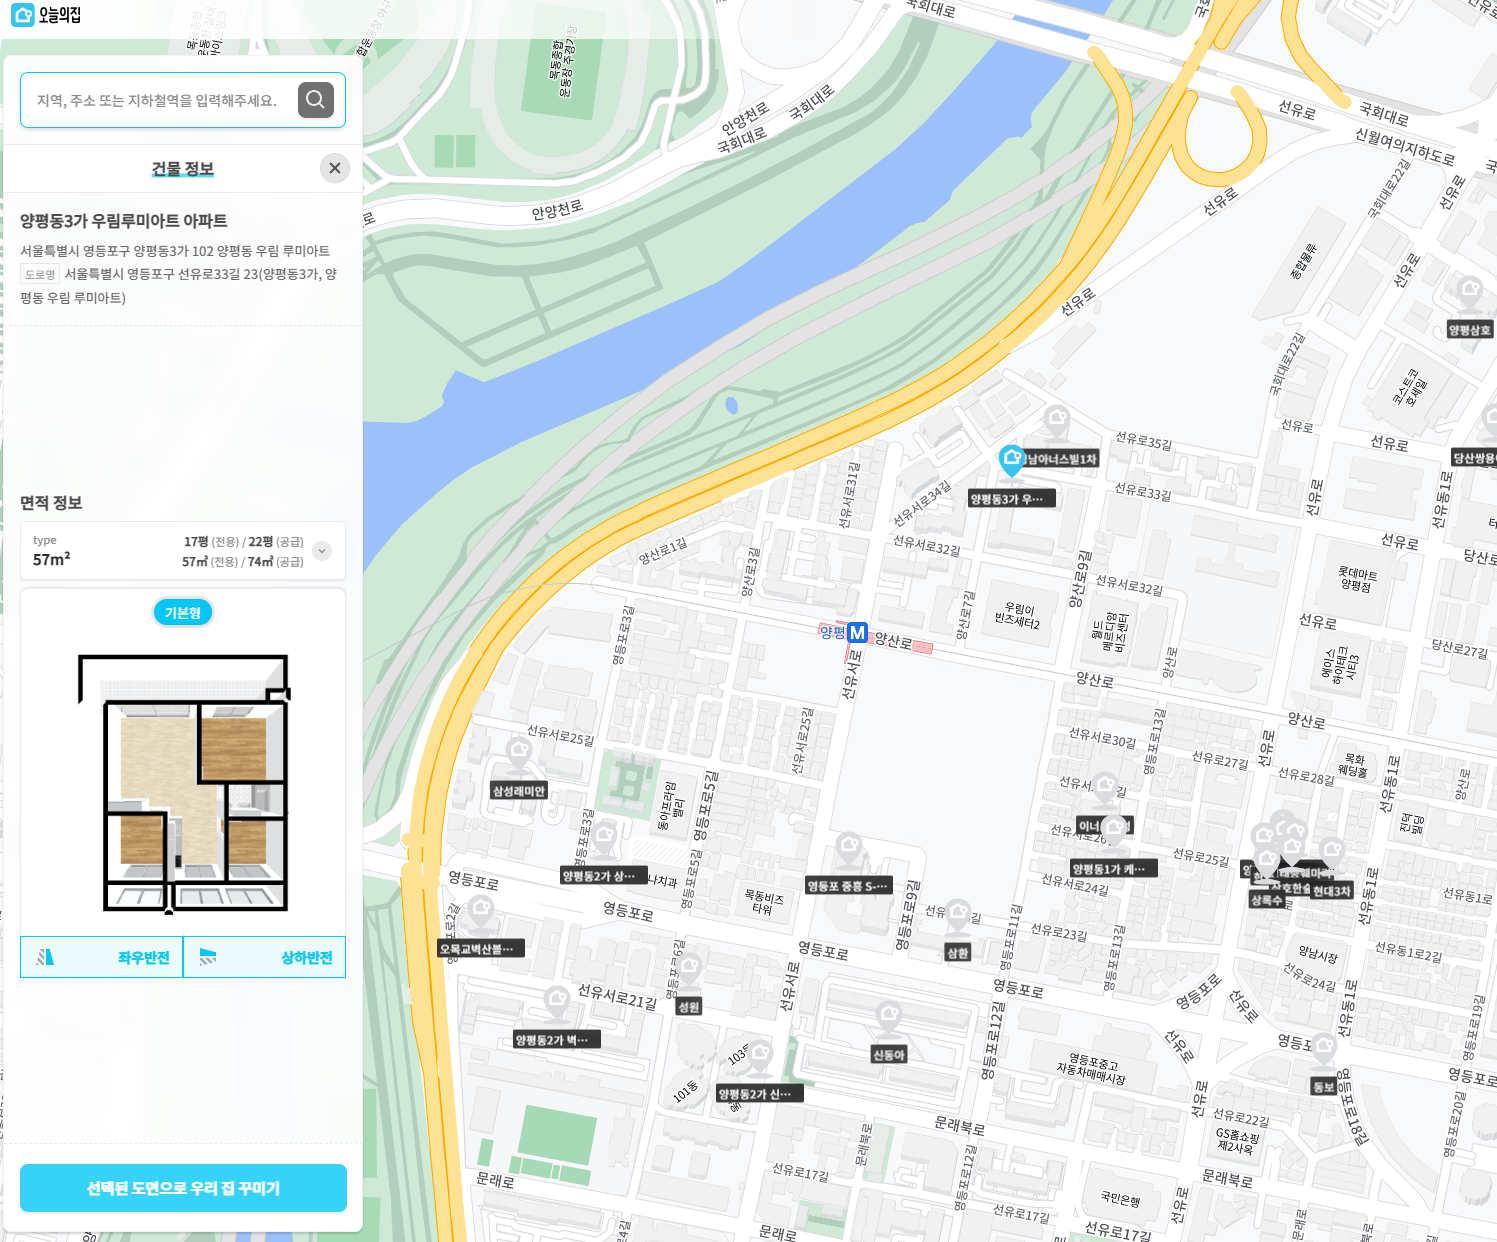Click the selected blue 양평동3가 우… marker
Image resolution: width=1497 pixels, height=1242 pixels.
click(1012, 461)
